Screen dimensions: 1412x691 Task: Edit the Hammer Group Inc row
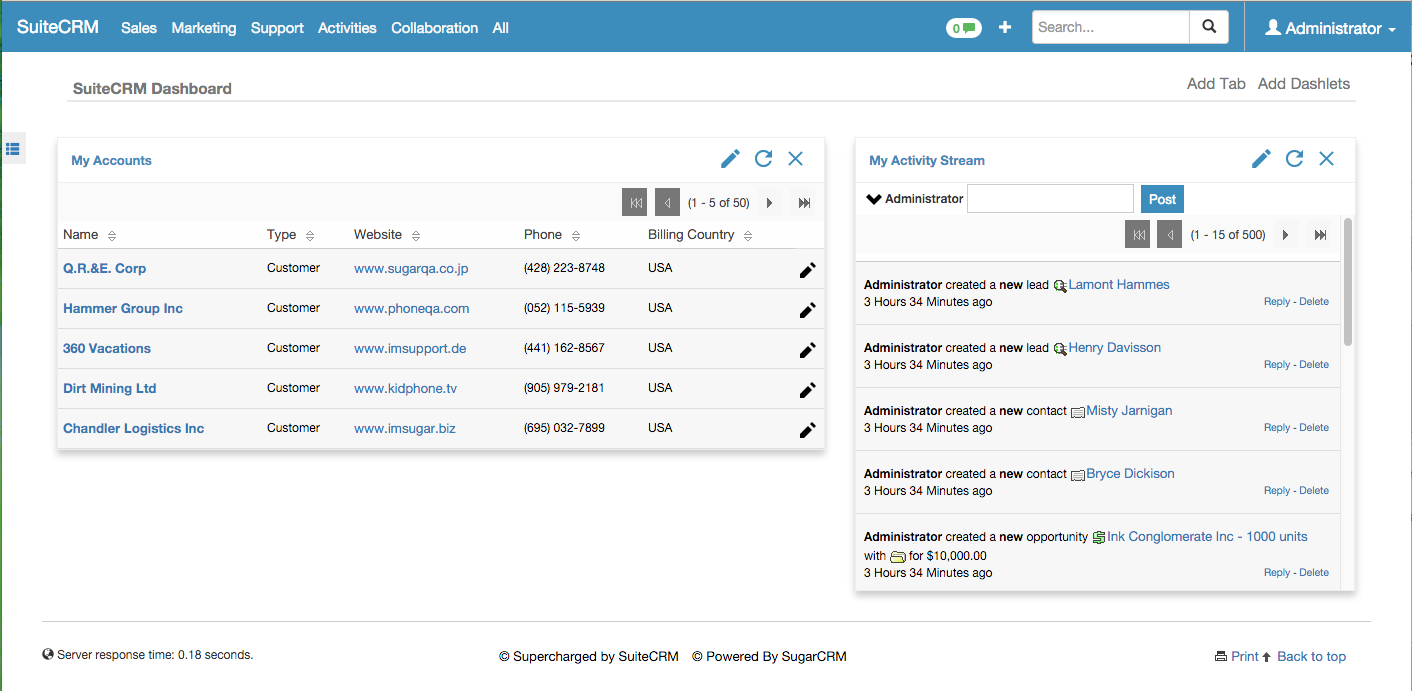[x=807, y=310]
